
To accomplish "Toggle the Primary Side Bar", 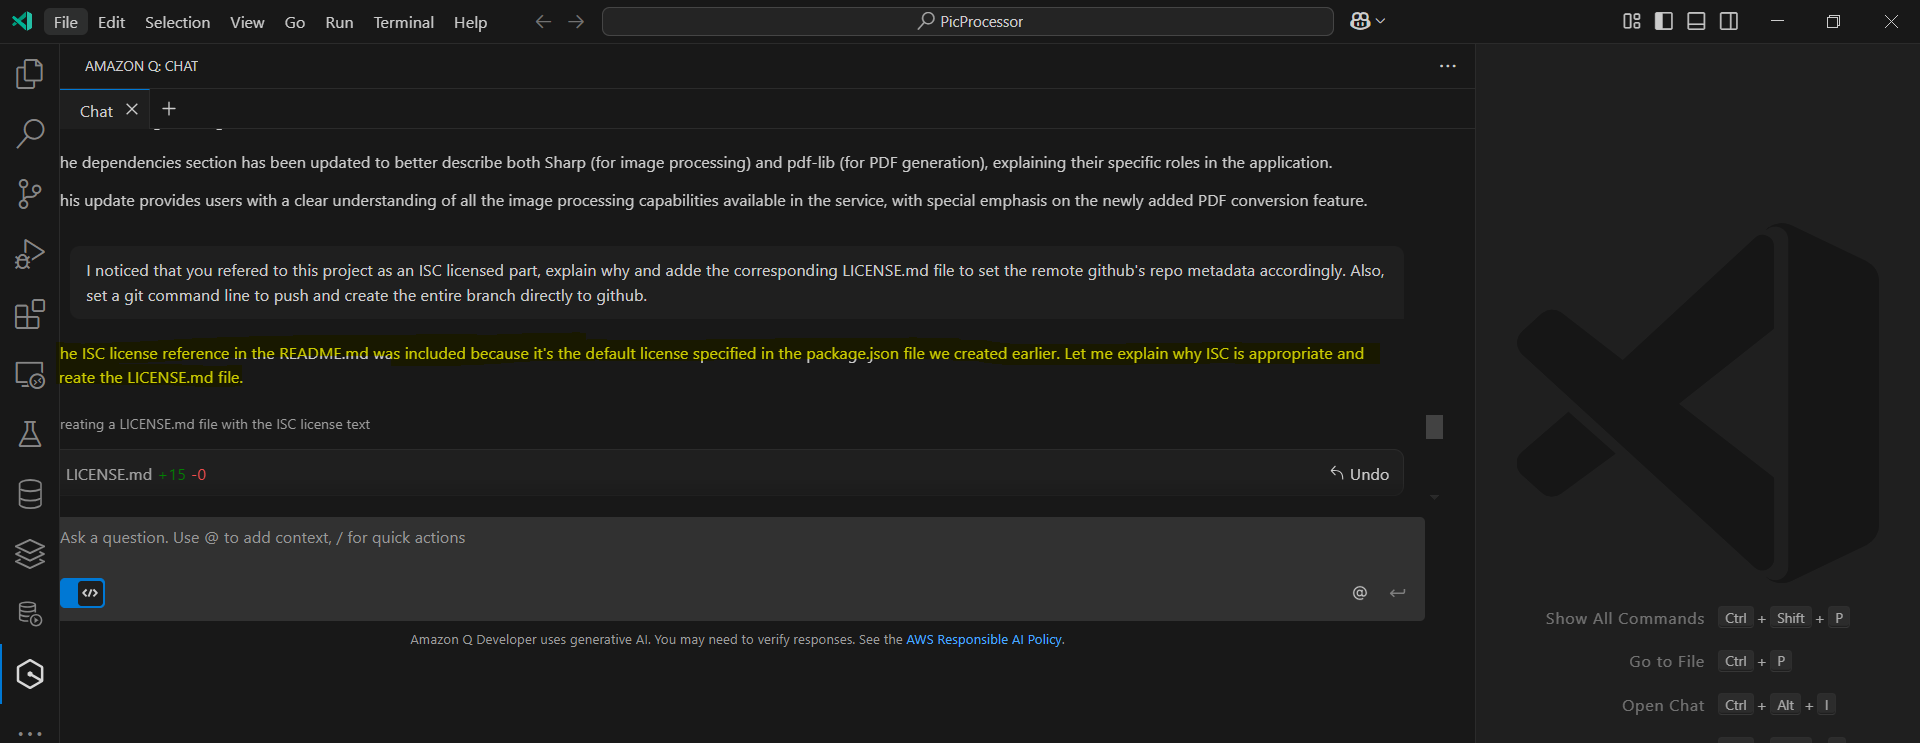I will point(1664,21).
